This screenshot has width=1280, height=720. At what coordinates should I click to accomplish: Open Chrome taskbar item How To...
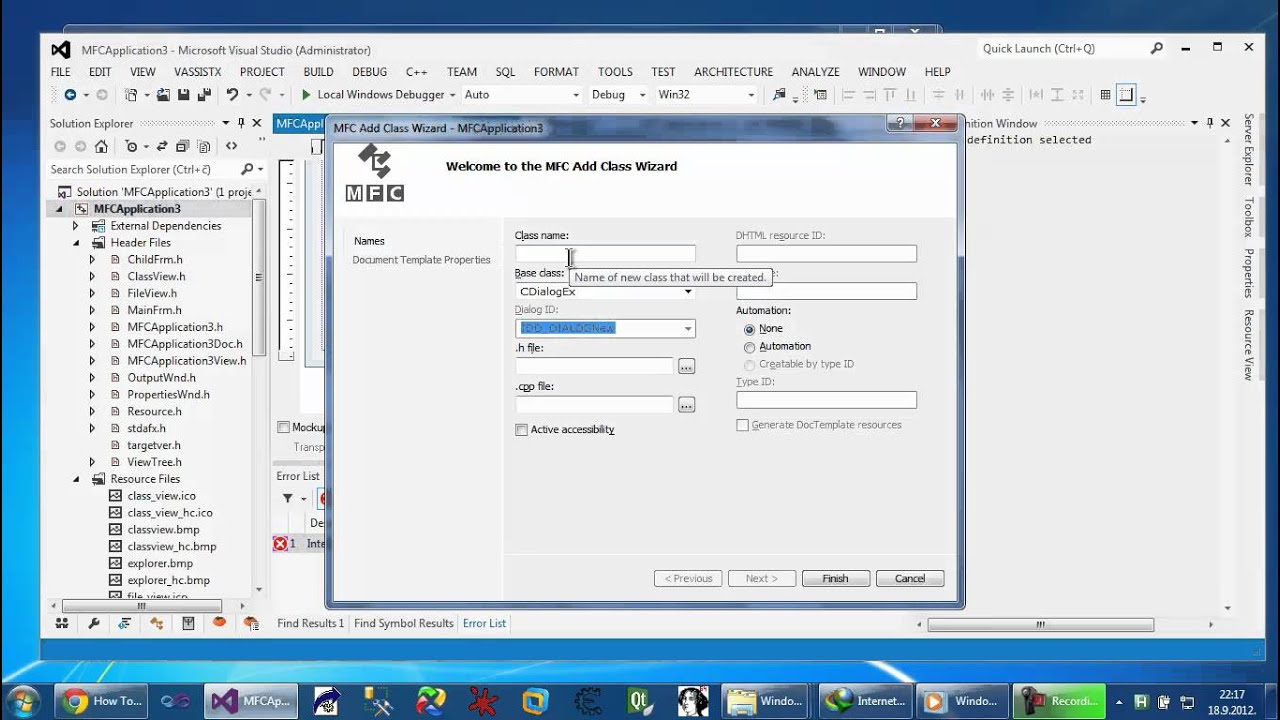pyautogui.click(x=104, y=700)
